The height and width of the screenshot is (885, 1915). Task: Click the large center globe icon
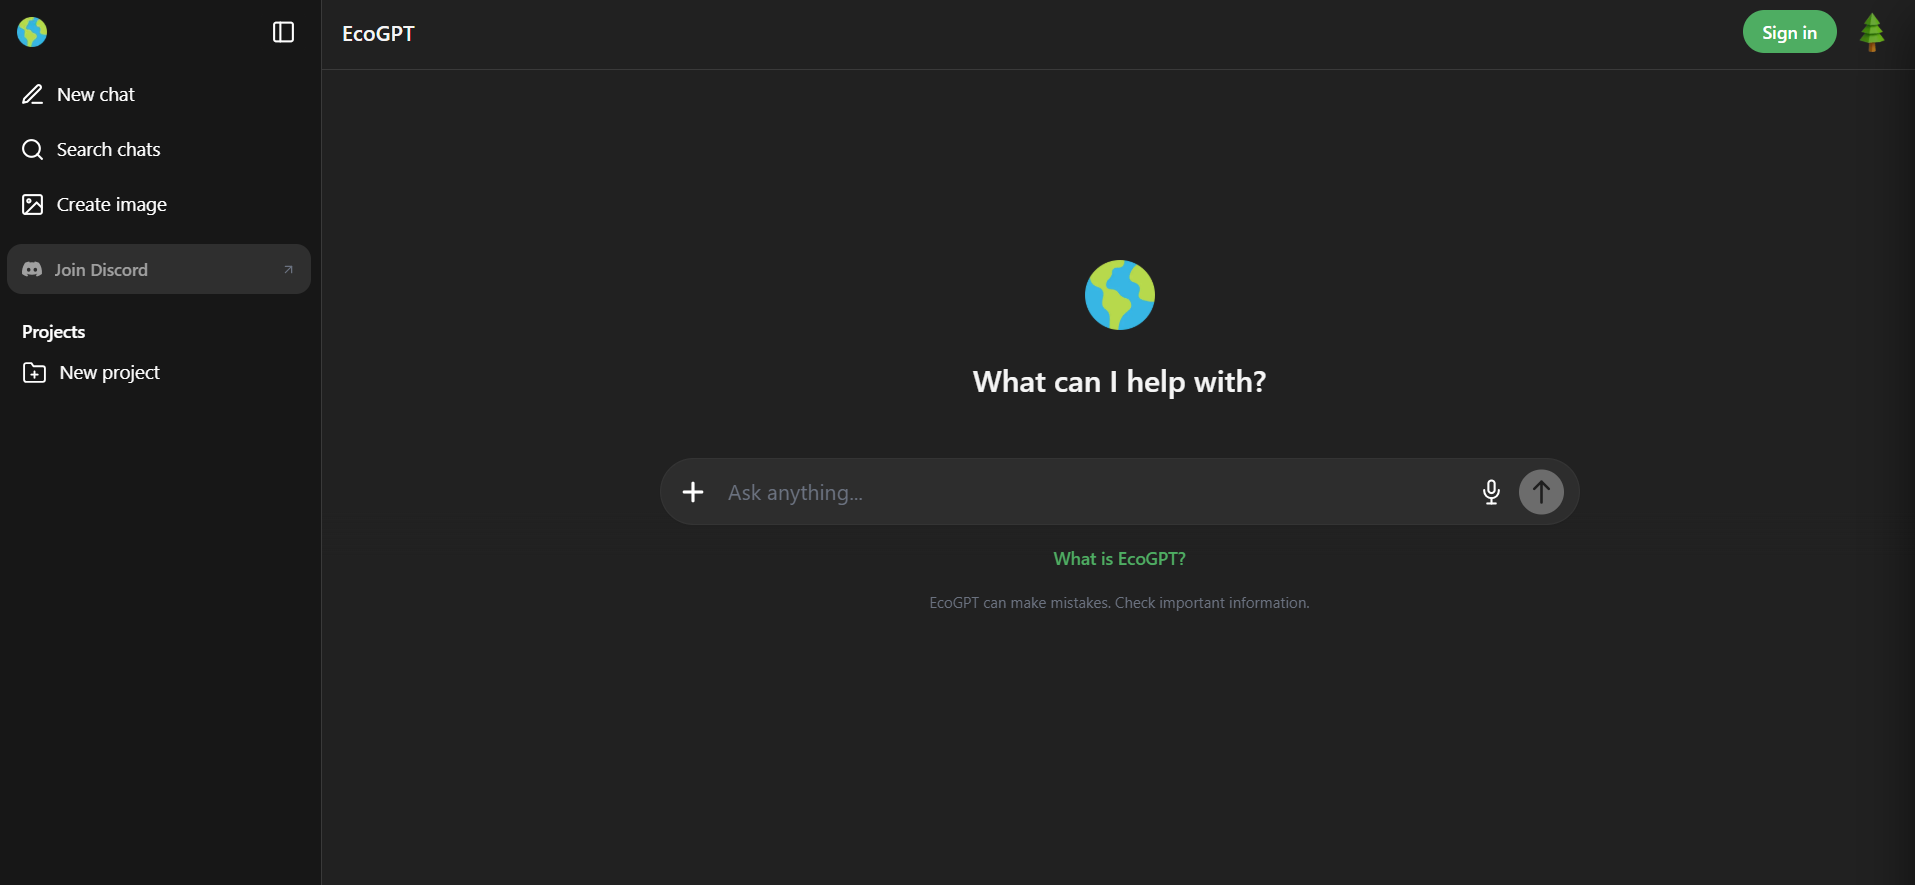[x=1120, y=295]
